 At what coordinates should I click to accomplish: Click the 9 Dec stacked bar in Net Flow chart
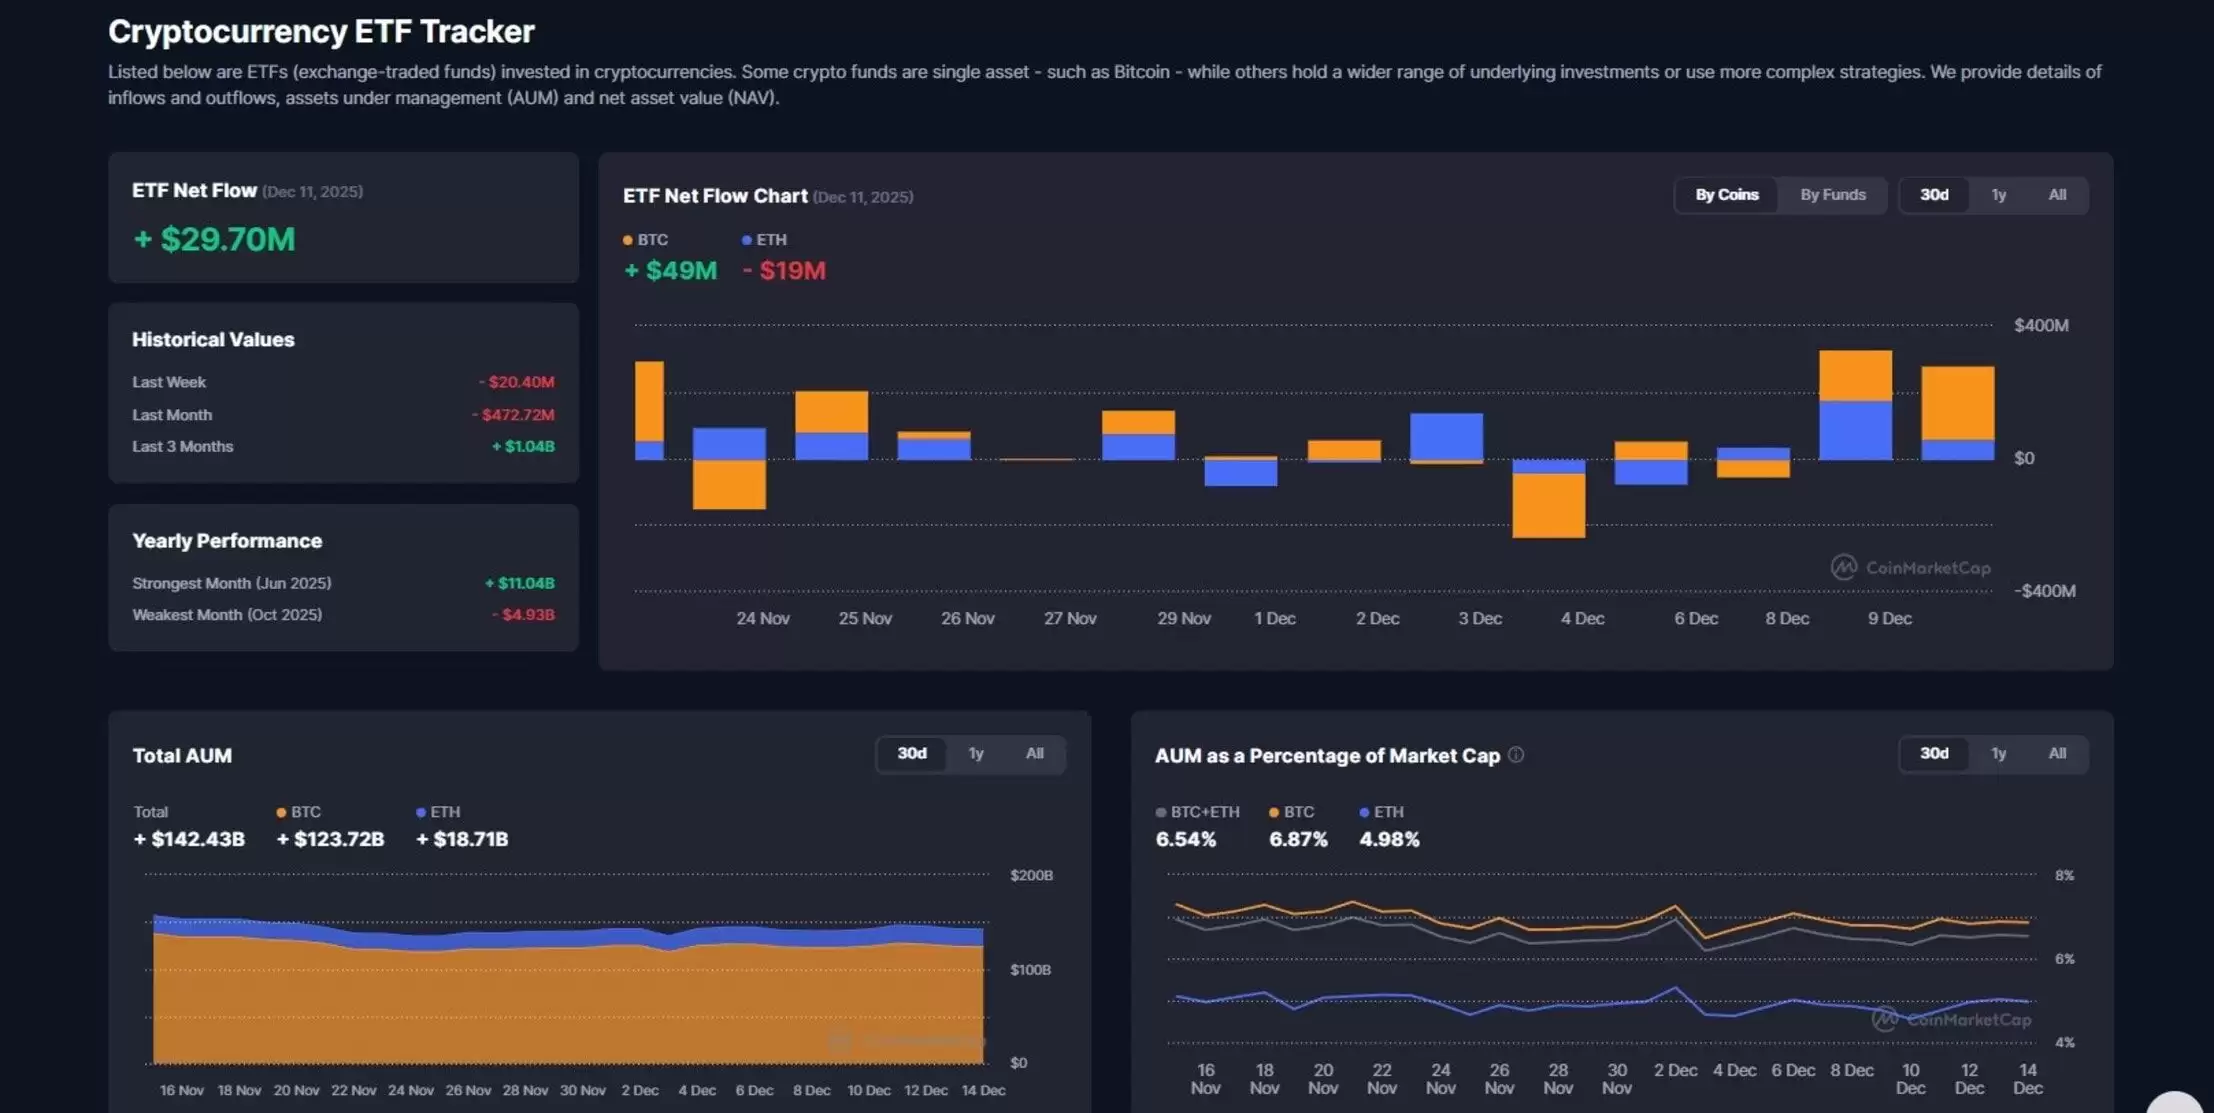[1855, 405]
